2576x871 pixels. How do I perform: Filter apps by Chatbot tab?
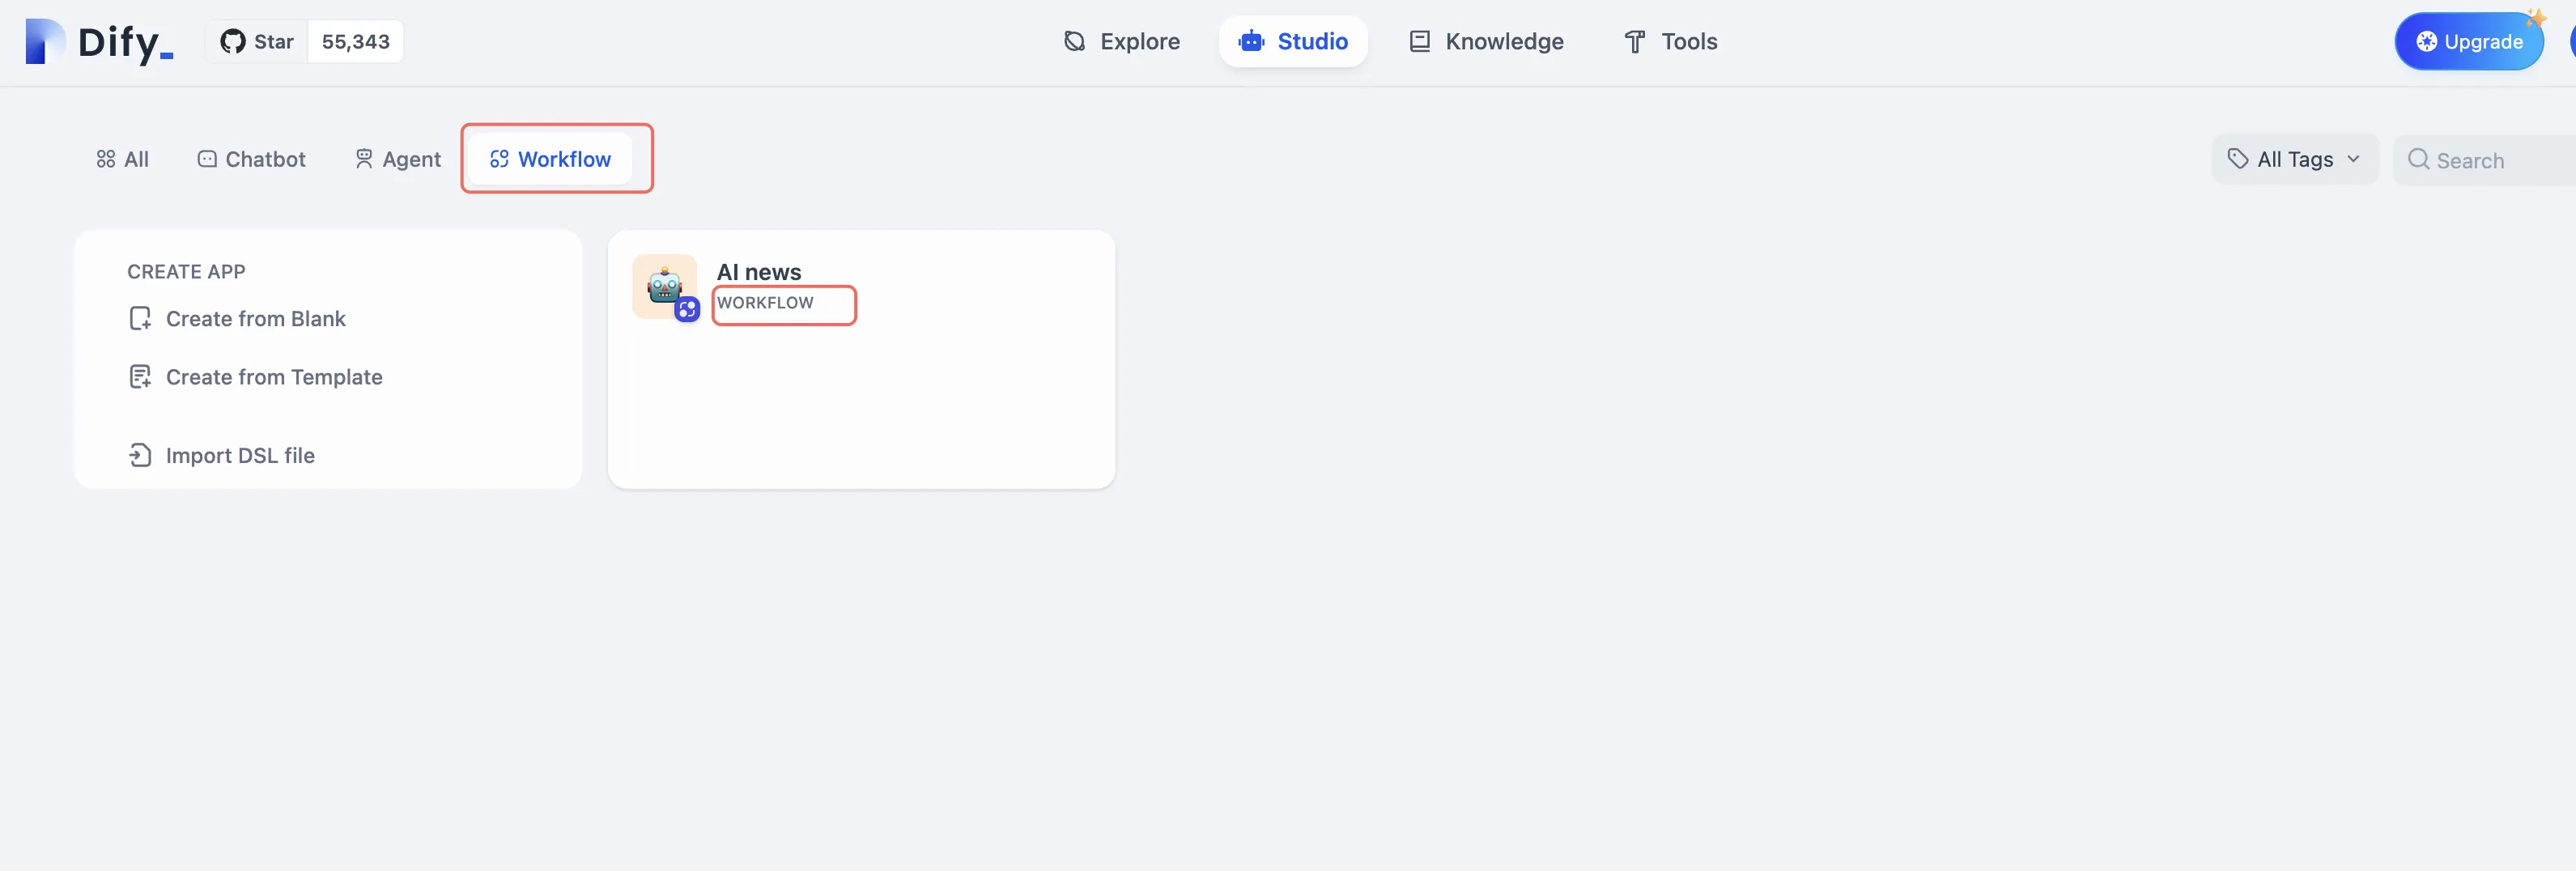pos(251,159)
